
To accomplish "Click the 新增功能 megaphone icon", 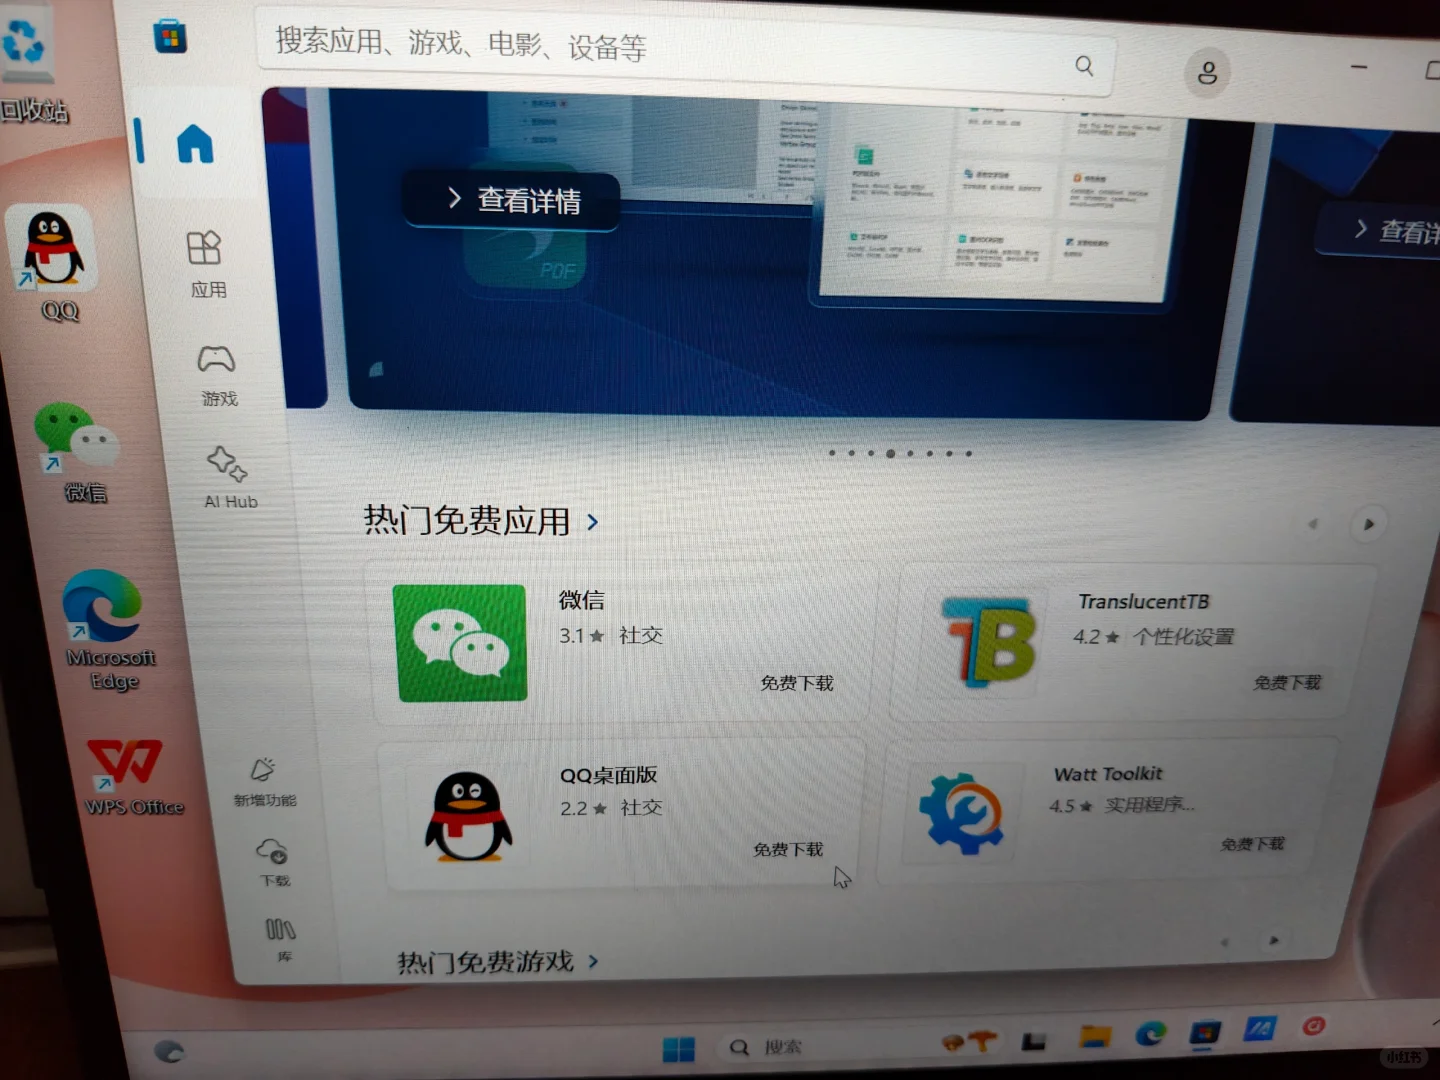I will 262,770.
